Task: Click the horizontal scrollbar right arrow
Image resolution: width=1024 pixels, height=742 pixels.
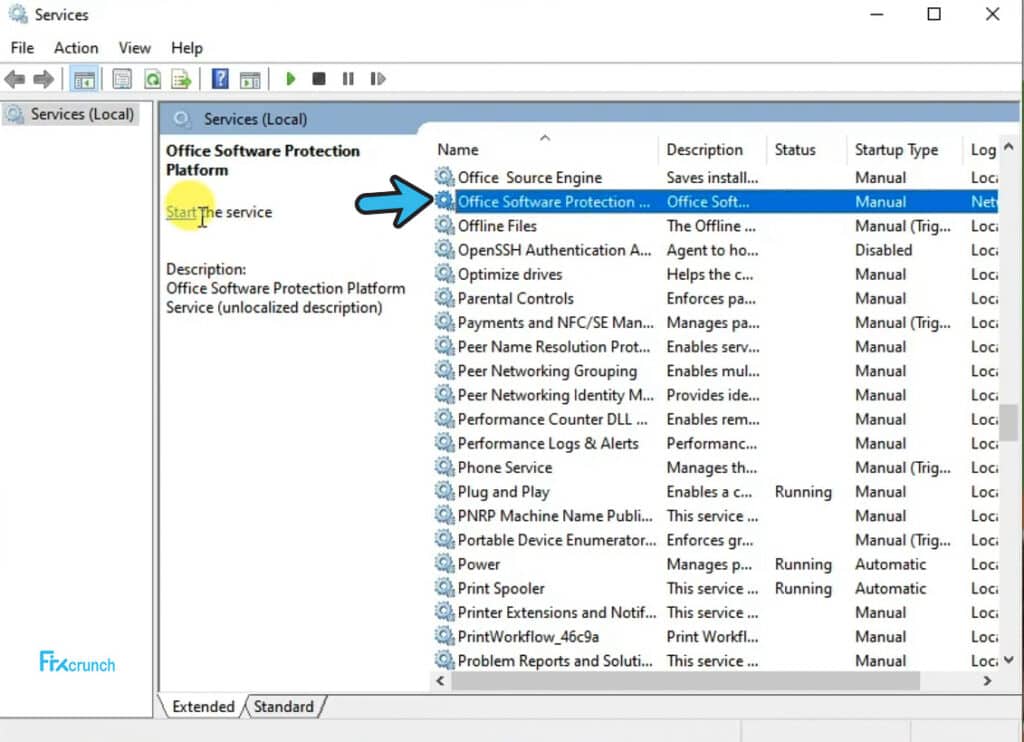Action: 987,681
